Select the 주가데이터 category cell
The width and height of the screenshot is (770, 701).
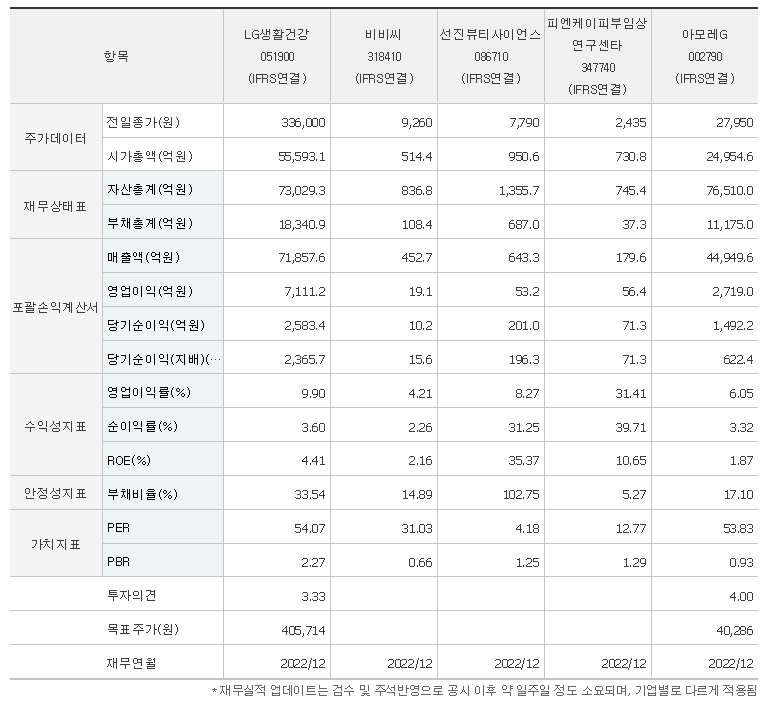tap(55, 138)
